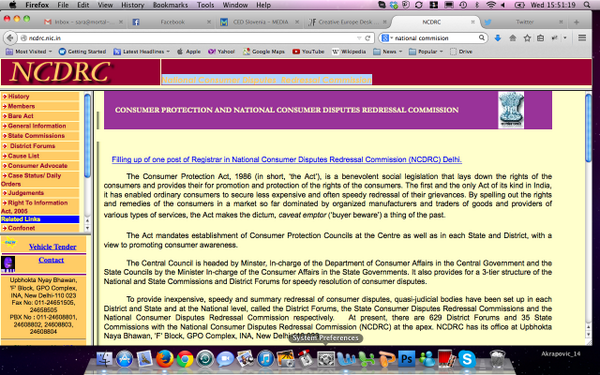Screen dimensions: 600x375
Task: Open the Registrar post filling link
Action: coord(287,160)
